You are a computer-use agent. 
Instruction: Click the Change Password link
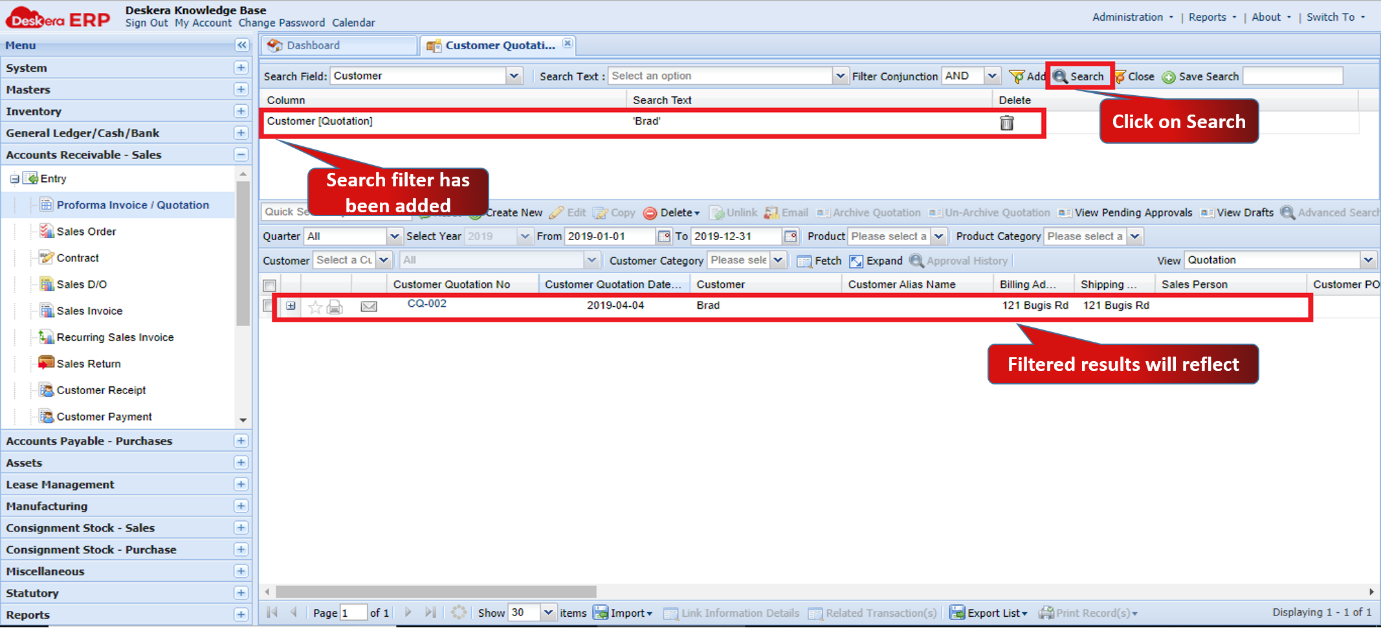pyautogui.click(x=281, y=23)
